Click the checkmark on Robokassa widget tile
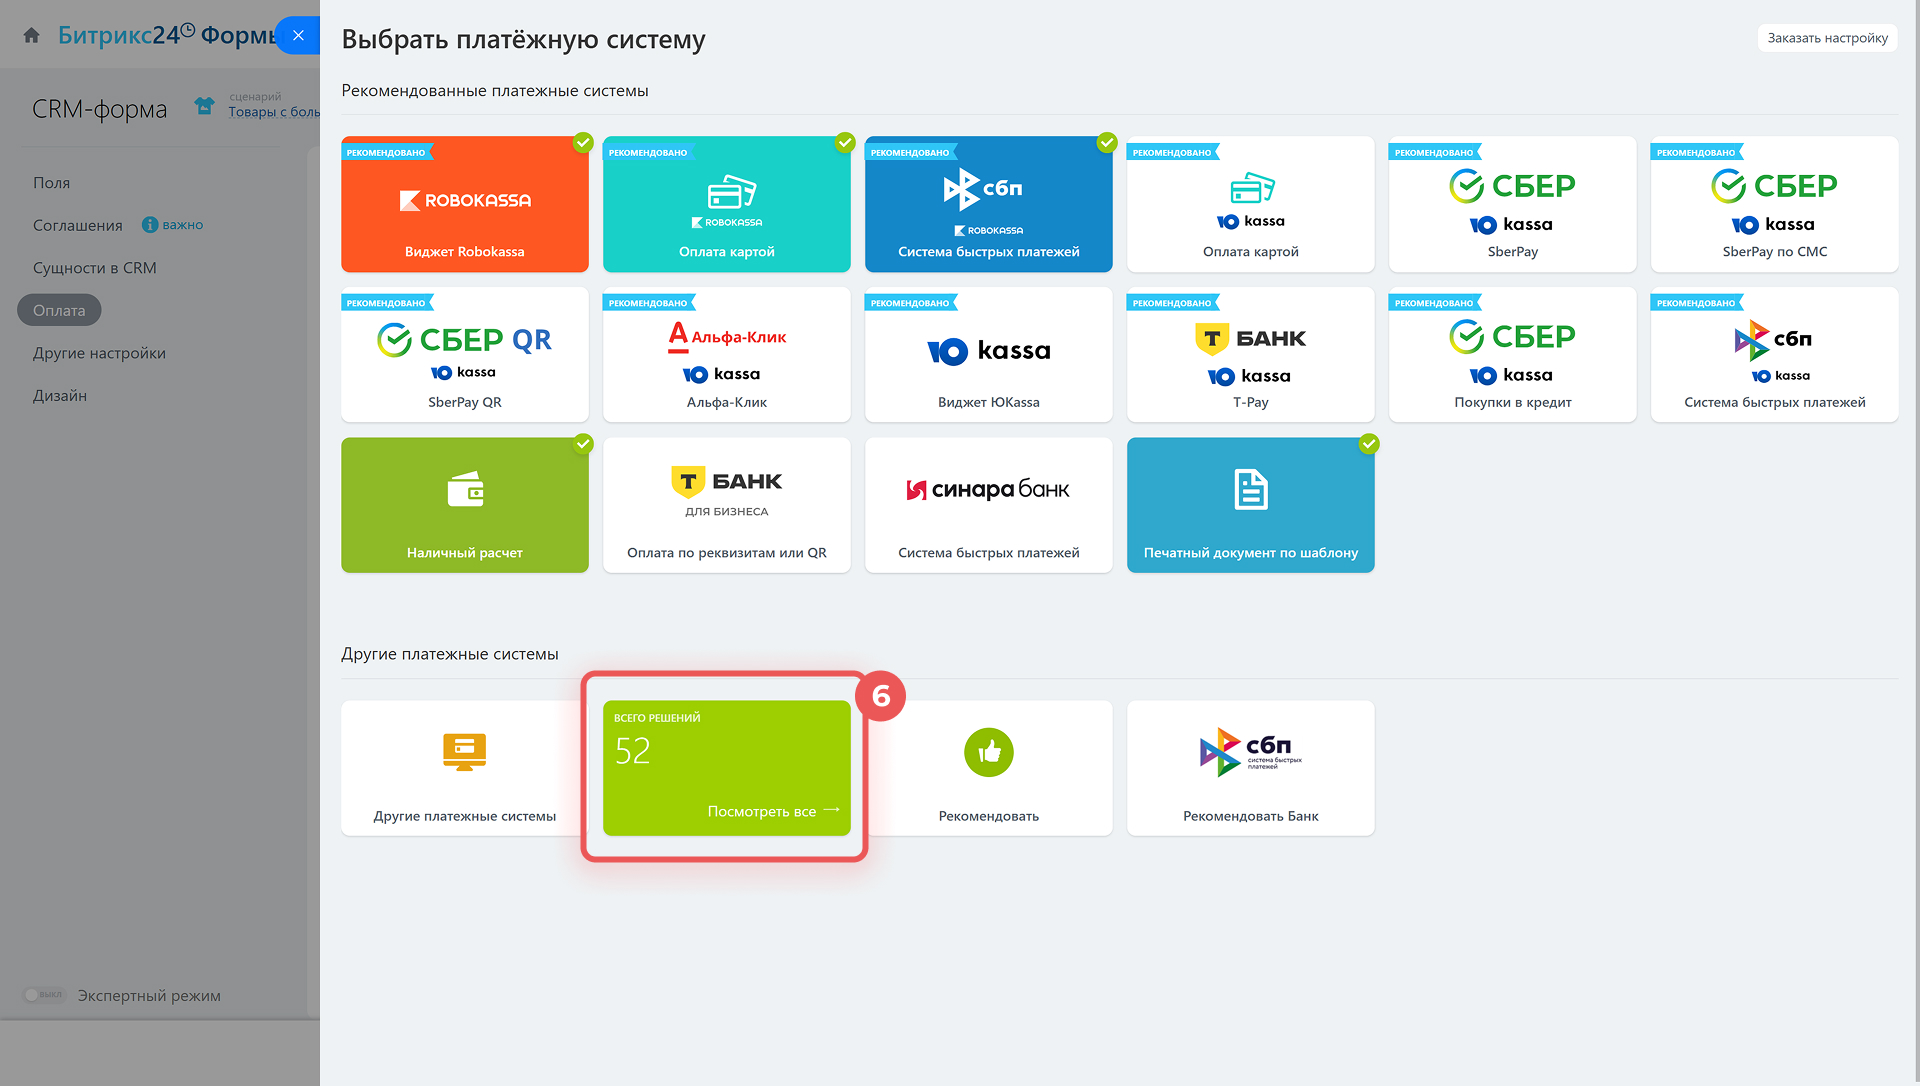This screenshot has height=1086, width=1920. tap(583, 142)
